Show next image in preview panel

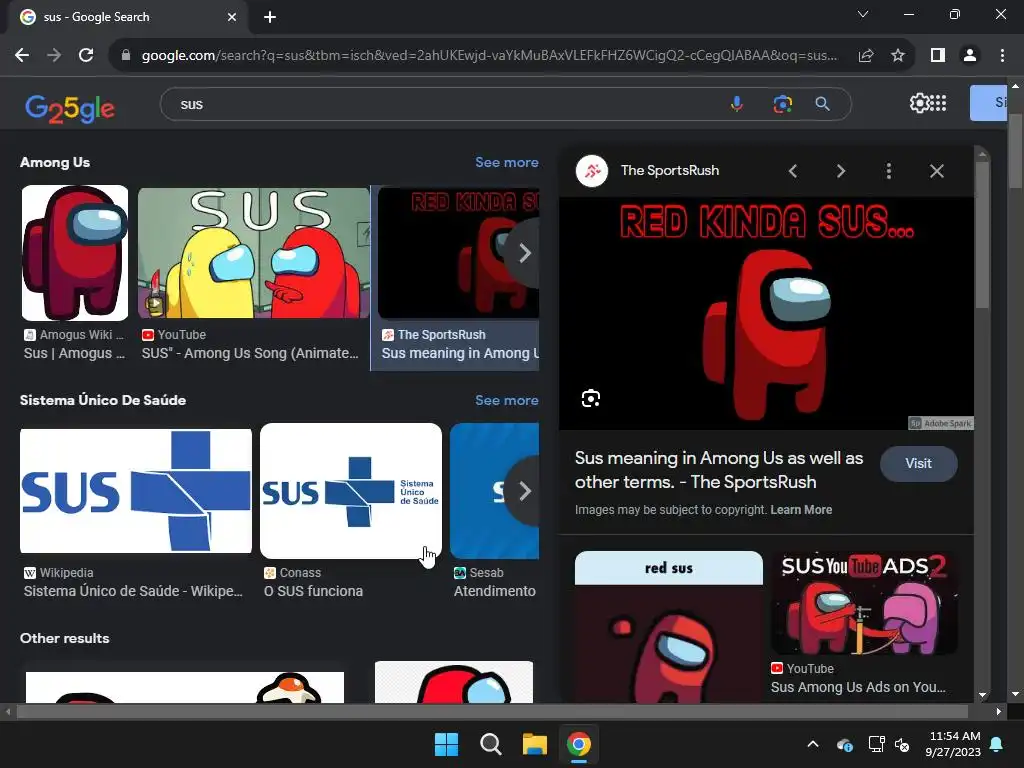(840, 171)
